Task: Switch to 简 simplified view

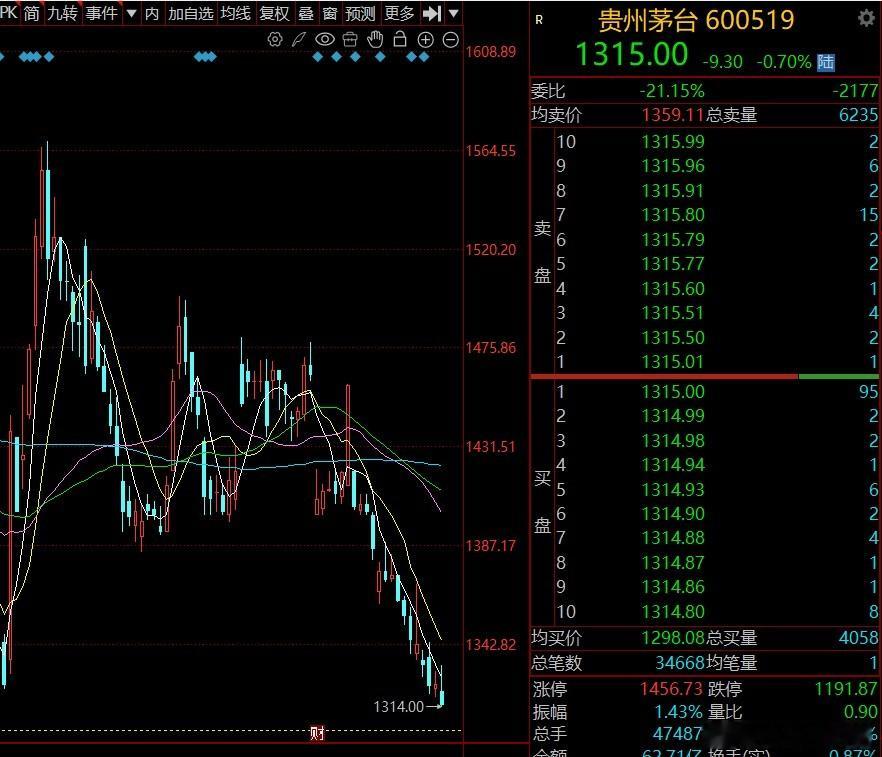Action: click(x=32, y=13)
